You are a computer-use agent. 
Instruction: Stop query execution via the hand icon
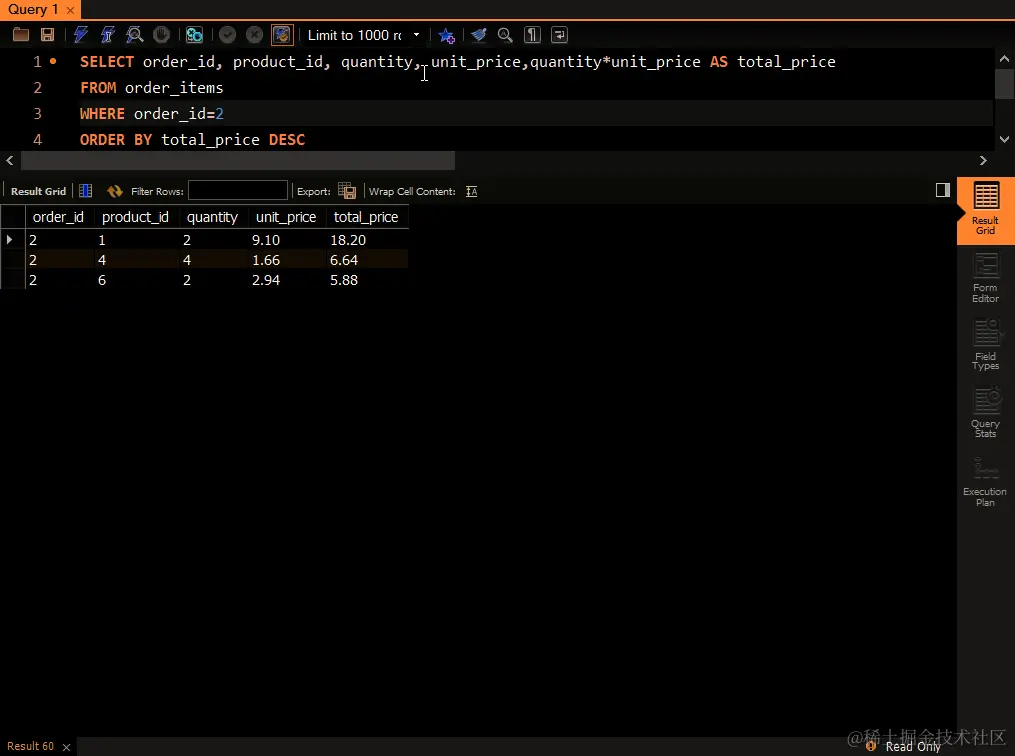(161, 35)
